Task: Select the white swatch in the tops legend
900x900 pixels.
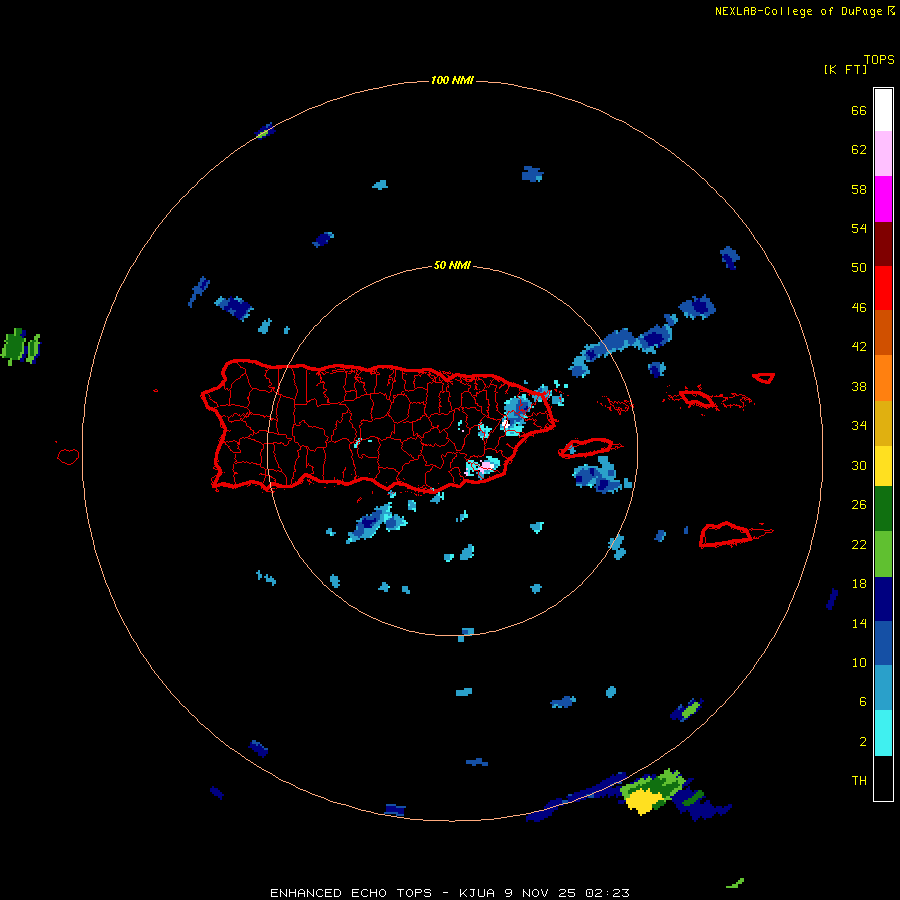Action: (x=883, y=110)
